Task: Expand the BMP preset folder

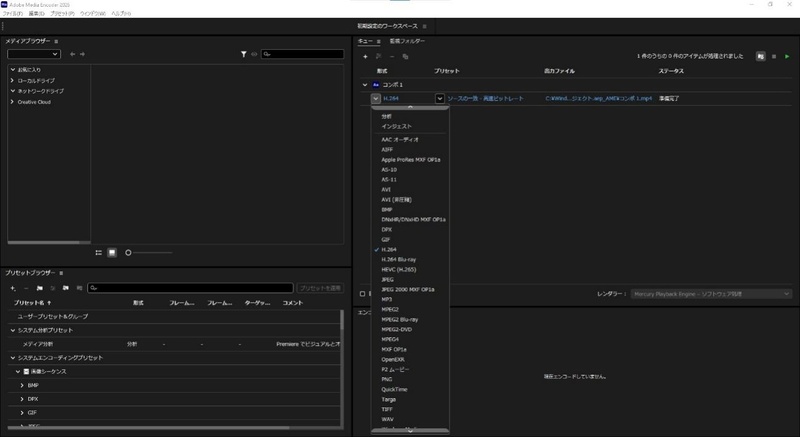Action: point(22,385)
